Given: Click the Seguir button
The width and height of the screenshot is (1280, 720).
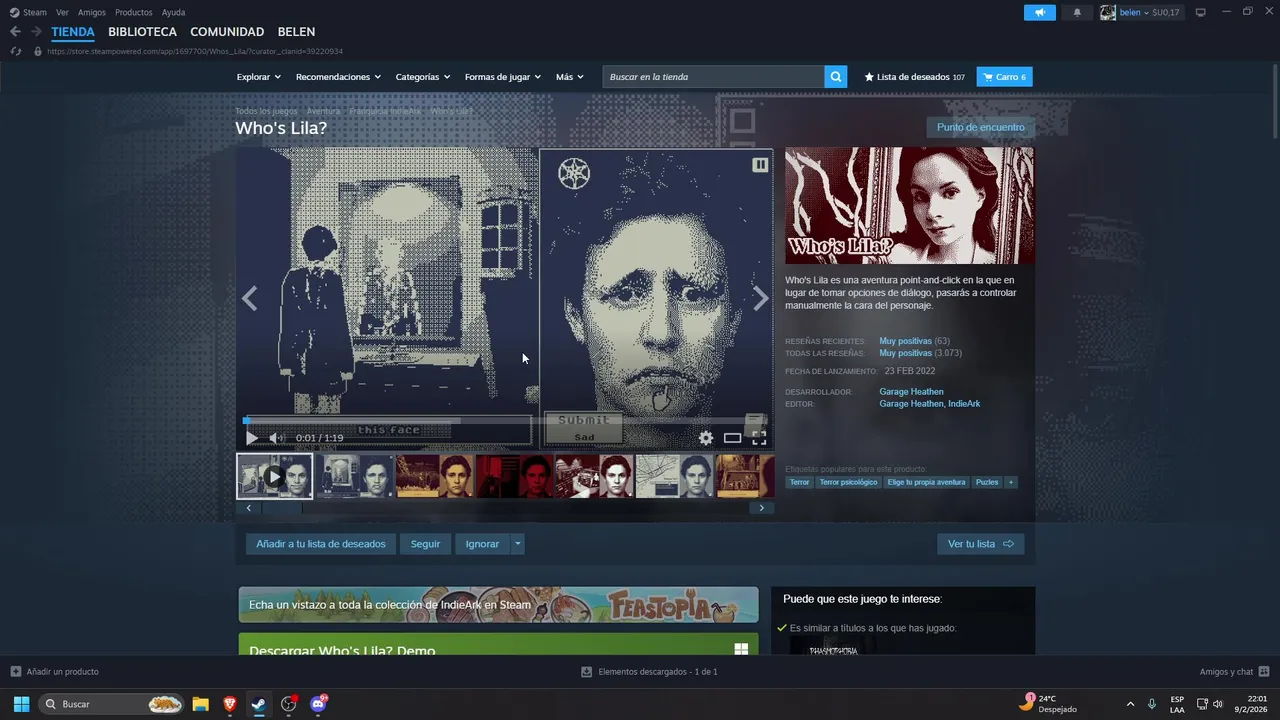Looking at the screenshot, I should [x=425, y=544].
